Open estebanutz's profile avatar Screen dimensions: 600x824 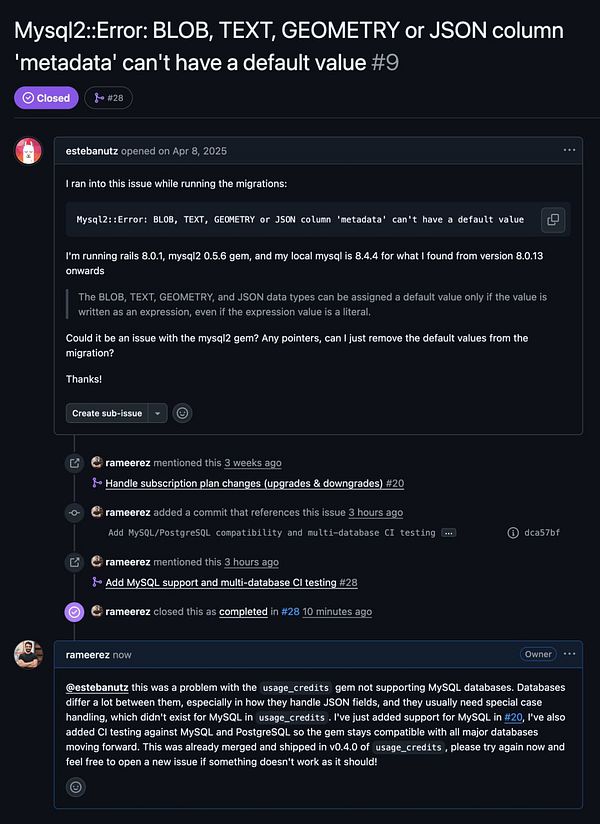pos(29,151)
